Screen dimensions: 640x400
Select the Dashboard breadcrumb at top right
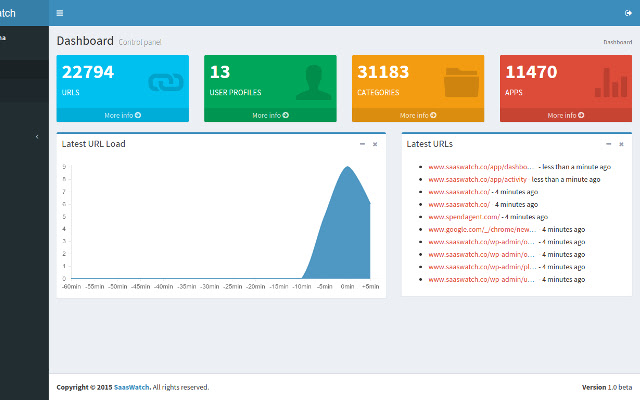pyautogui.click(x=617, y=42)
